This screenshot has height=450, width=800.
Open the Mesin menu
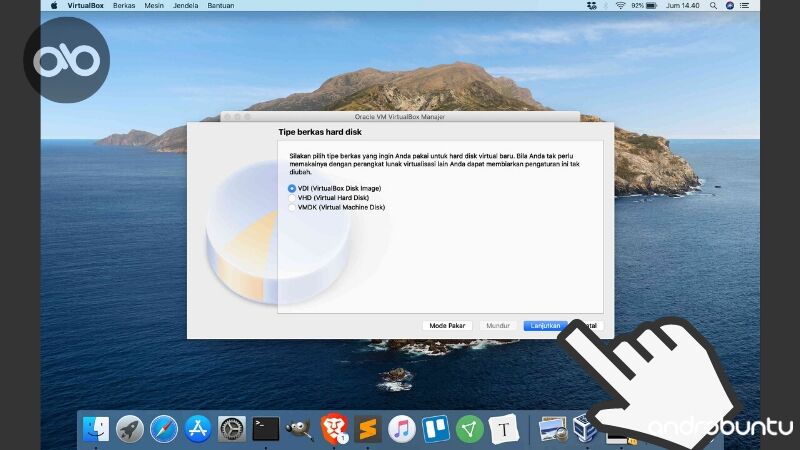154,6
